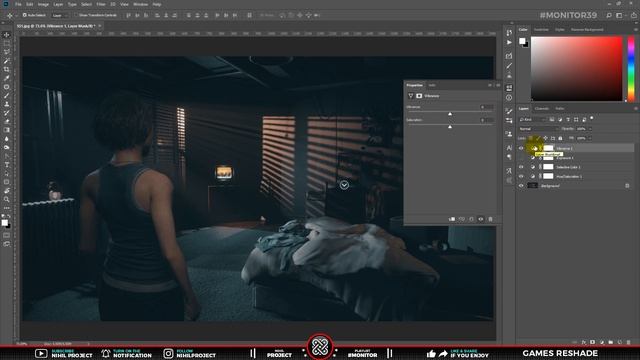The height and width of the screenshot is (360, 640).
Task: Click the delete layer trash icon
Action: (x=629, y=342)
